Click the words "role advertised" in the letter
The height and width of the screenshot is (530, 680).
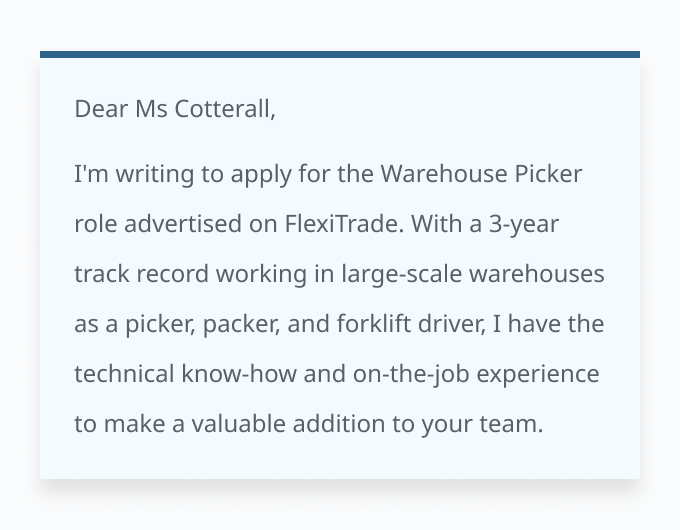tap(158, 224)
